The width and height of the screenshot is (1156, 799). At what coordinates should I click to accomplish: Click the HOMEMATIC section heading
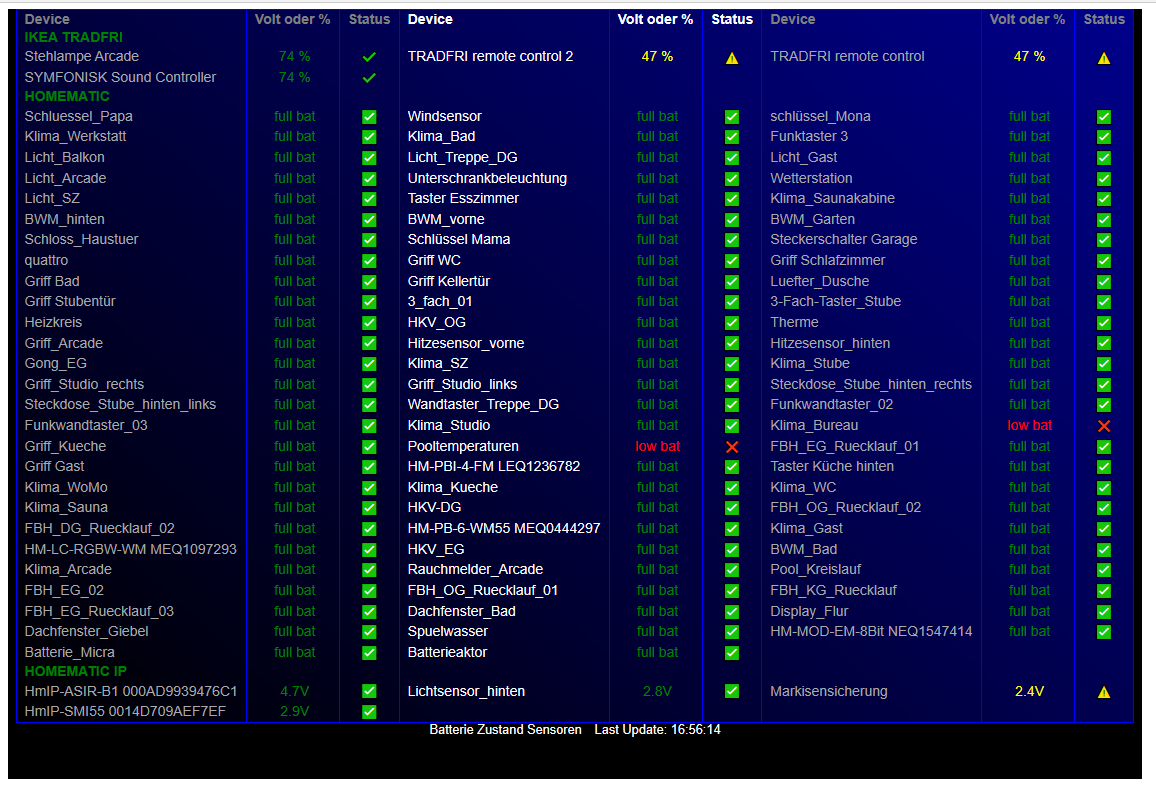tap(67, 96)
